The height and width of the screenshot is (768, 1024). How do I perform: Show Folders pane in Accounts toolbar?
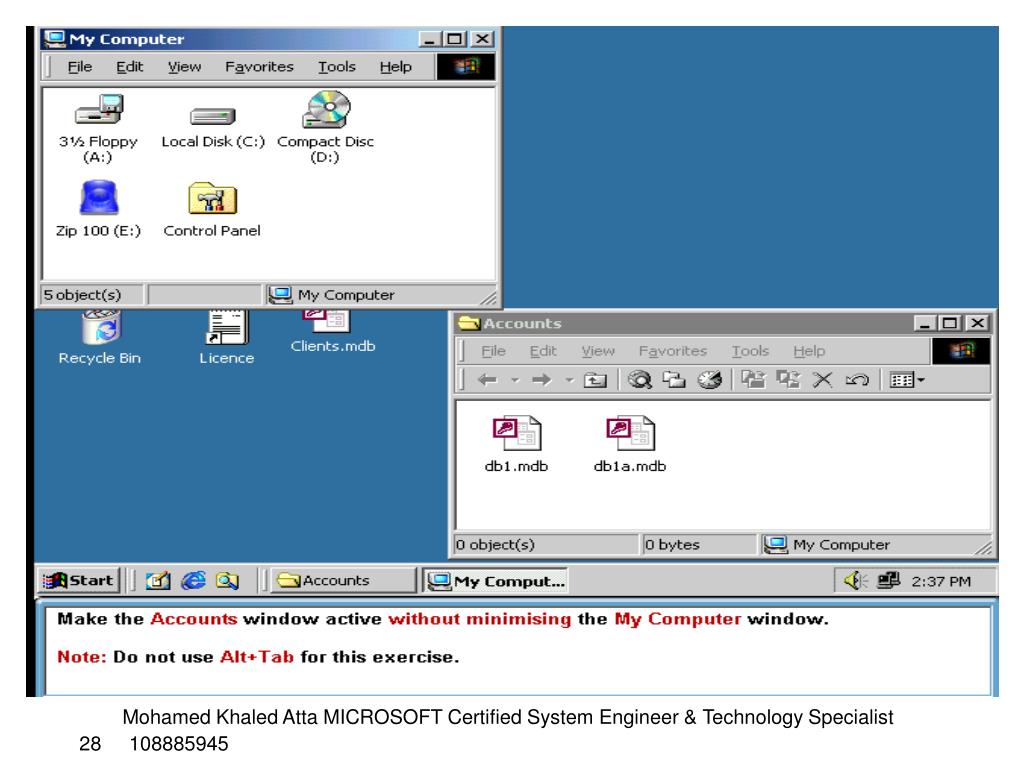click(674, 379)
